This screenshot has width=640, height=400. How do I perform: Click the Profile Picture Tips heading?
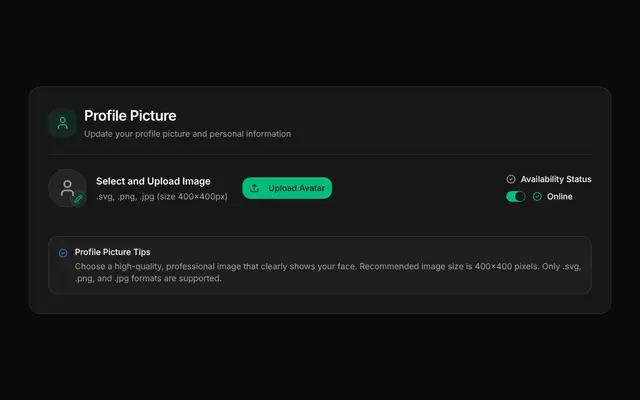click(112, 252)
